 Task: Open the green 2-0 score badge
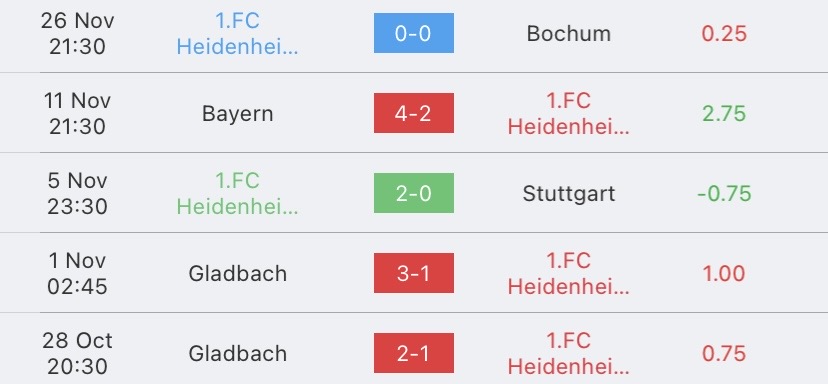pos(413,193)
